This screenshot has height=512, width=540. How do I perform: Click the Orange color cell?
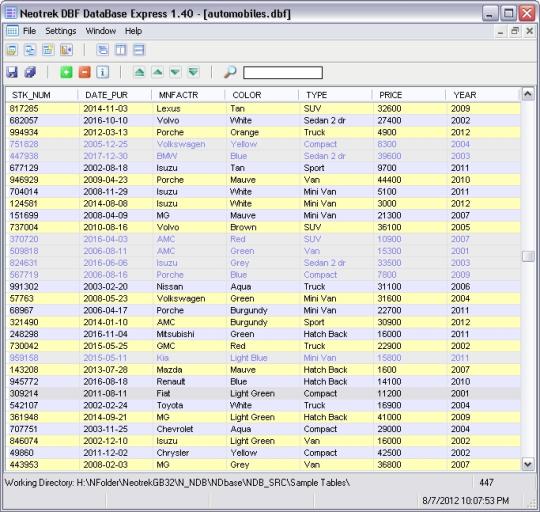(x=244, y=133)
